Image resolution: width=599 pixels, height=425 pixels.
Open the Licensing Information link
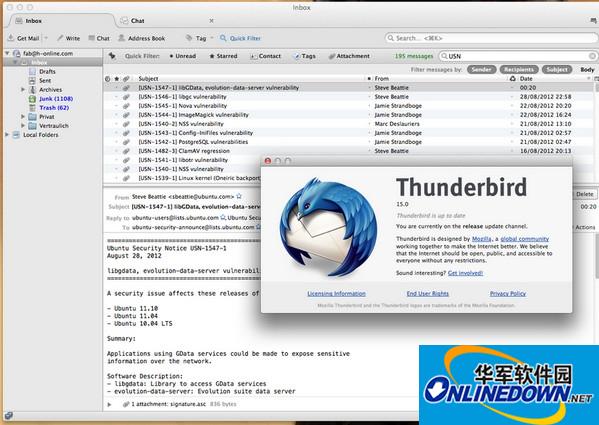[x=337, y=294]
